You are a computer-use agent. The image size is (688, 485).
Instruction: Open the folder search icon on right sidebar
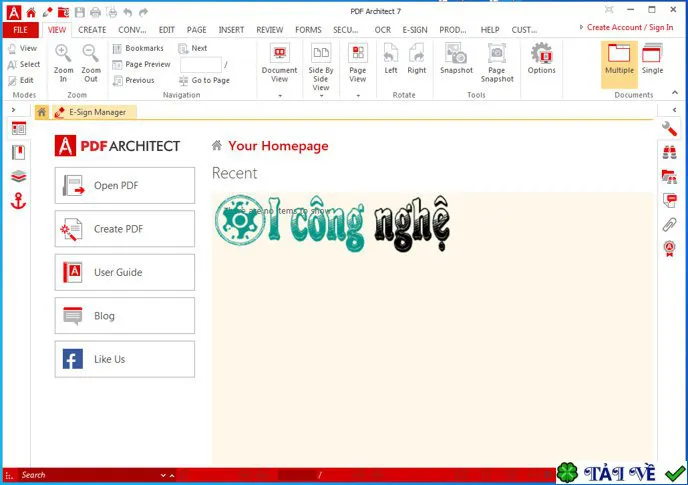669,176
